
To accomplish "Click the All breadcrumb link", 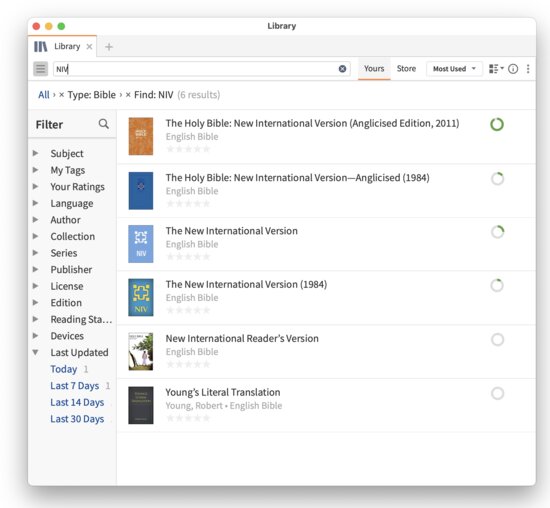I will pyautogui.click(x=44, y=95).
